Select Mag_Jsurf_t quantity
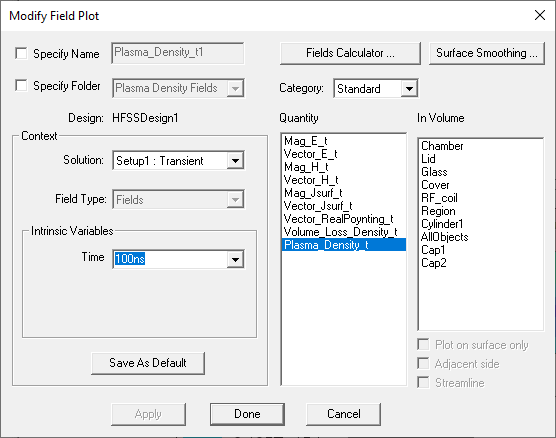 pyautogui.click(x=344, y=193)
